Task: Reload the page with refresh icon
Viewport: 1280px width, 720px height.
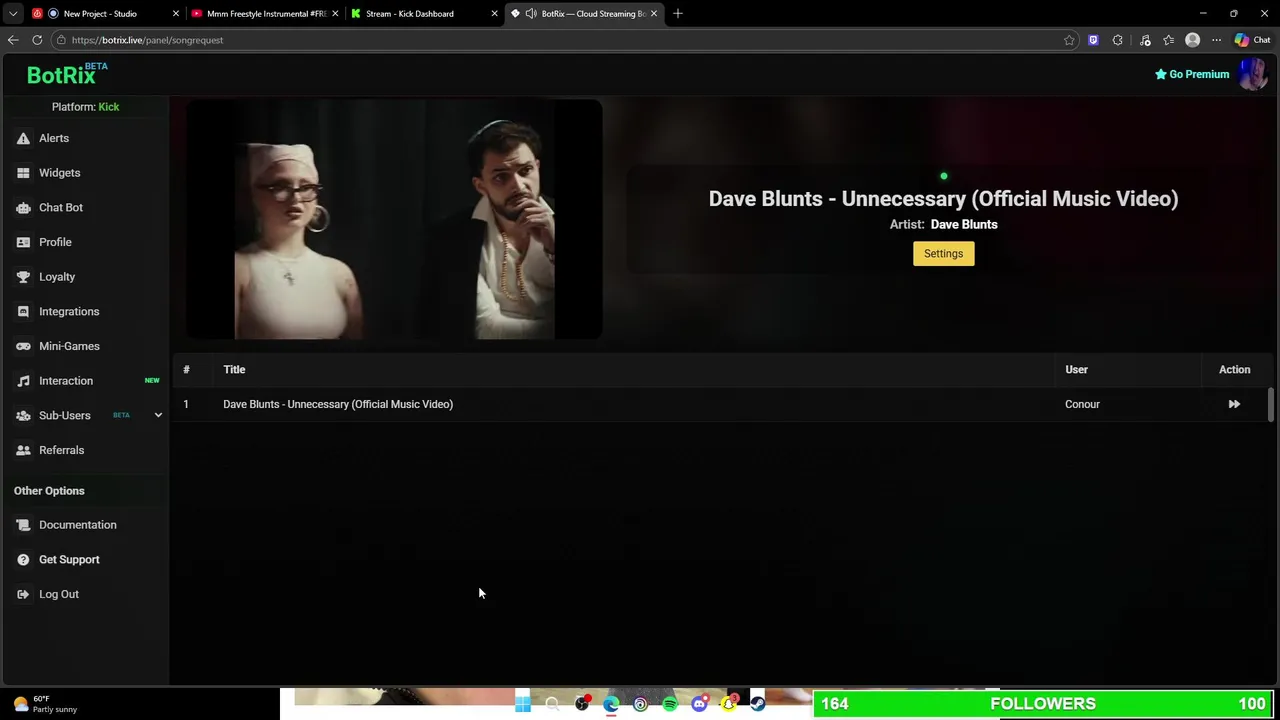Action: (x=37, y=40)
